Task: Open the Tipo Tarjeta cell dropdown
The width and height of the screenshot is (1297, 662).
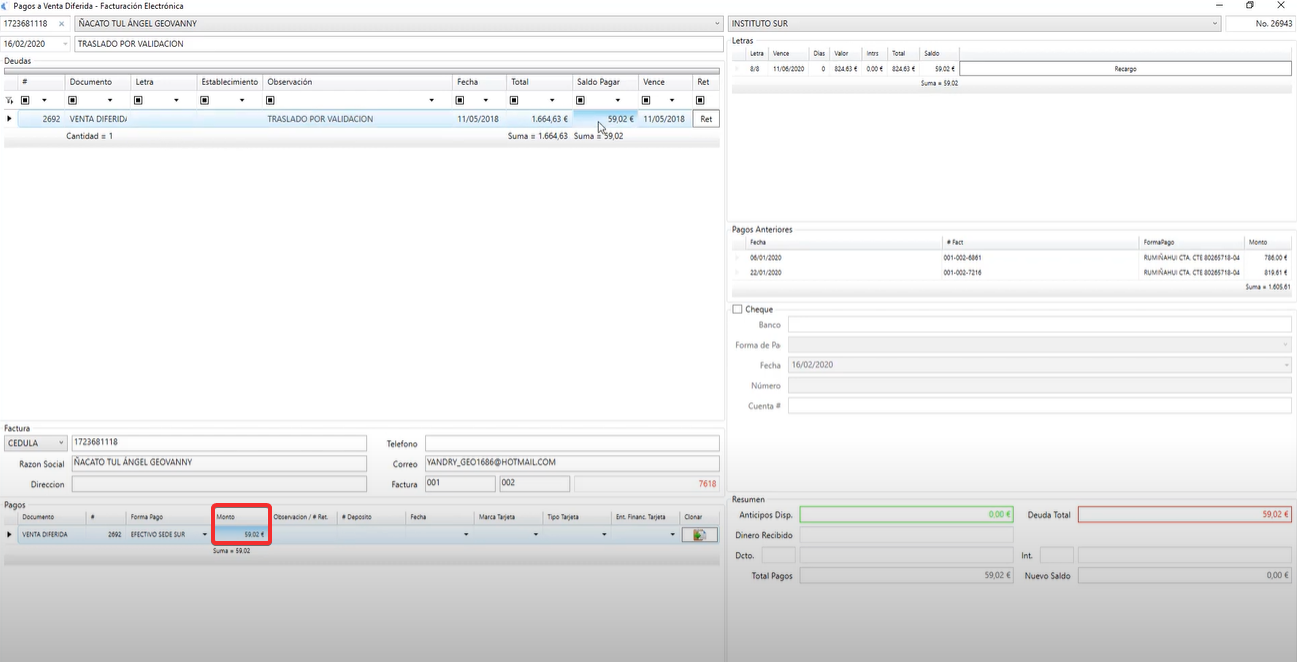Action: [604, 535]
